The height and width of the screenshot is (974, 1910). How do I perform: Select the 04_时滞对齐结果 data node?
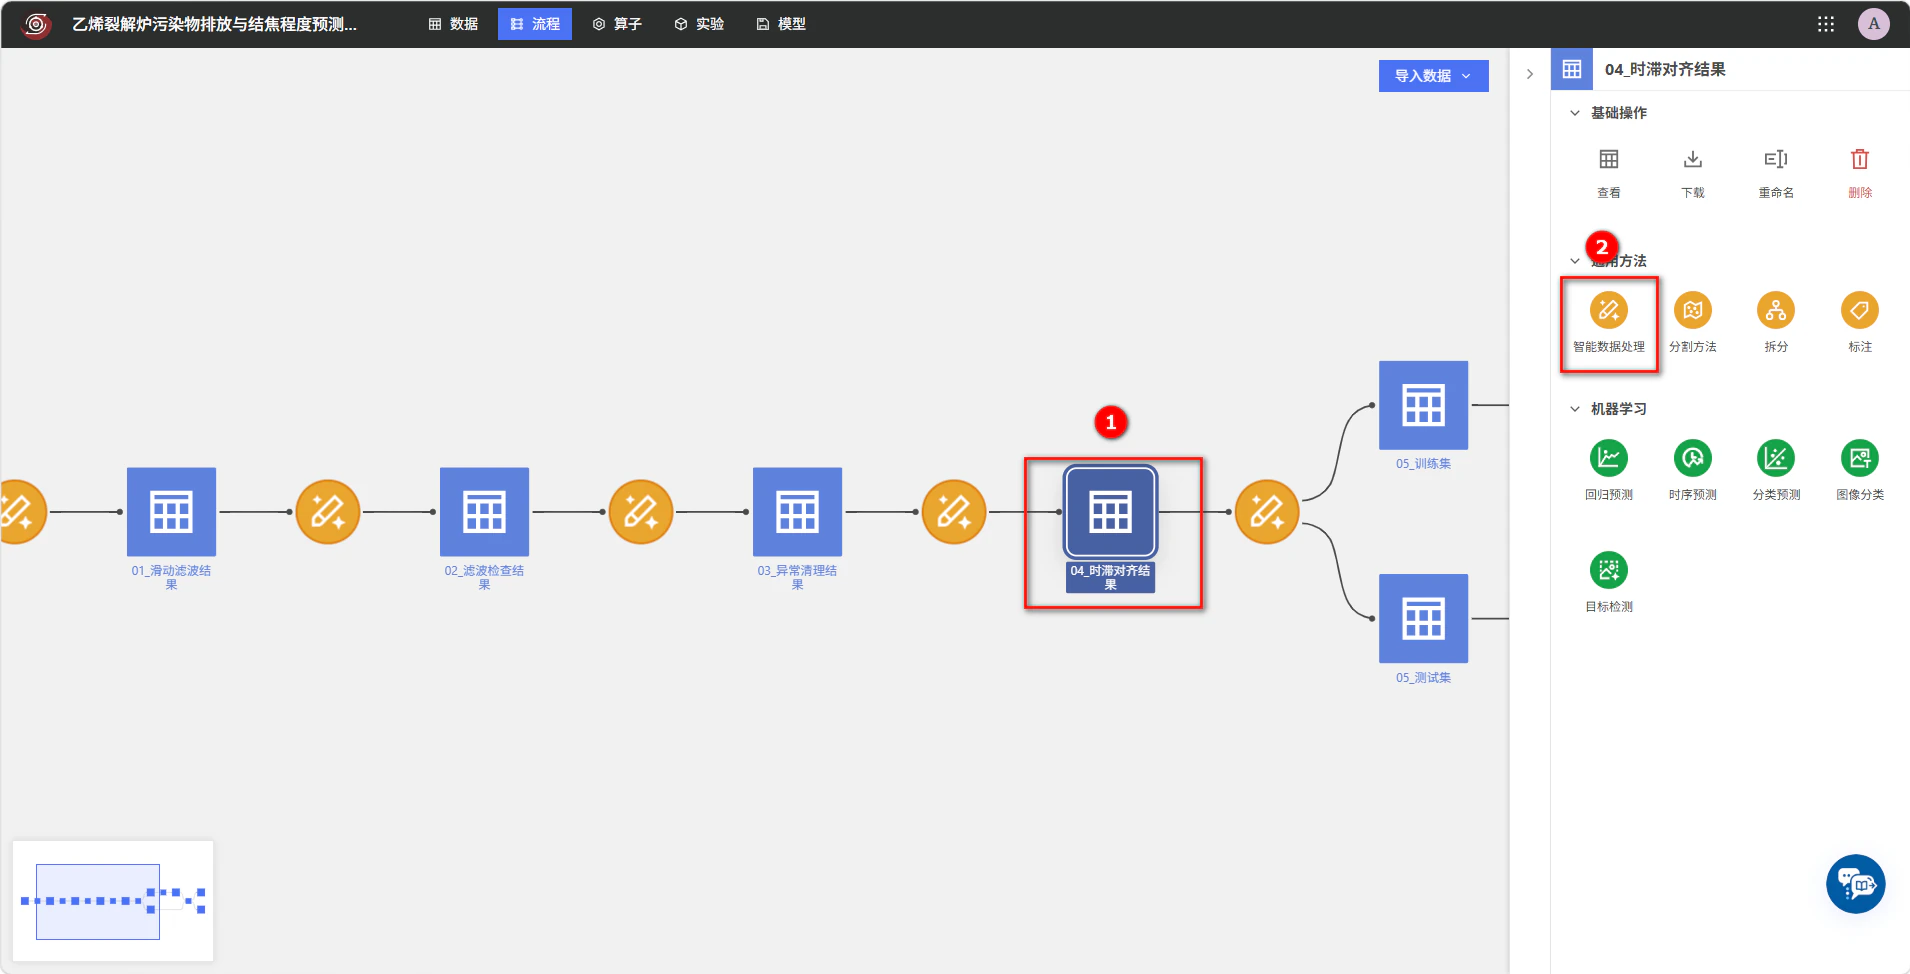click(x=1110, y=512)
